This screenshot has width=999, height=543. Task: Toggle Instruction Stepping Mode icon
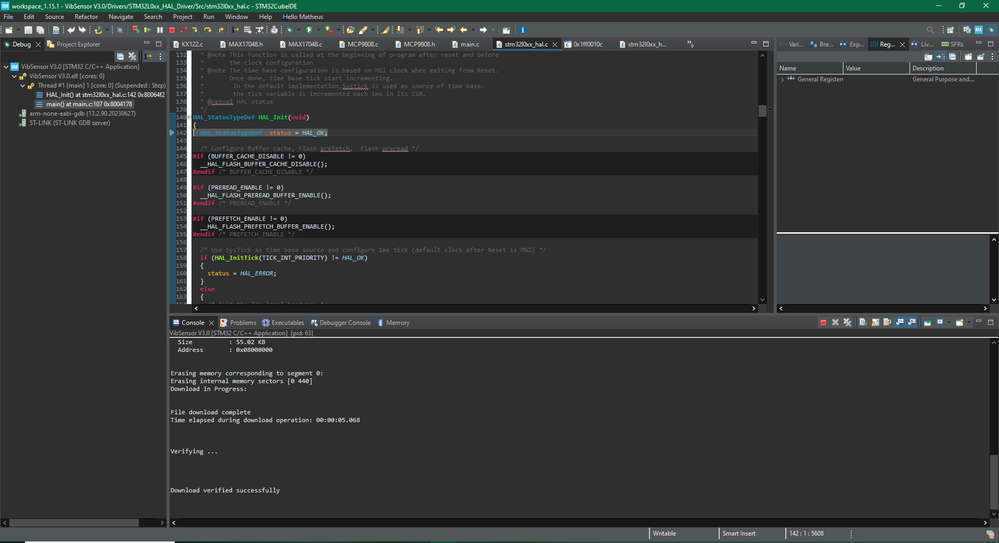click(x=235, y=30)
